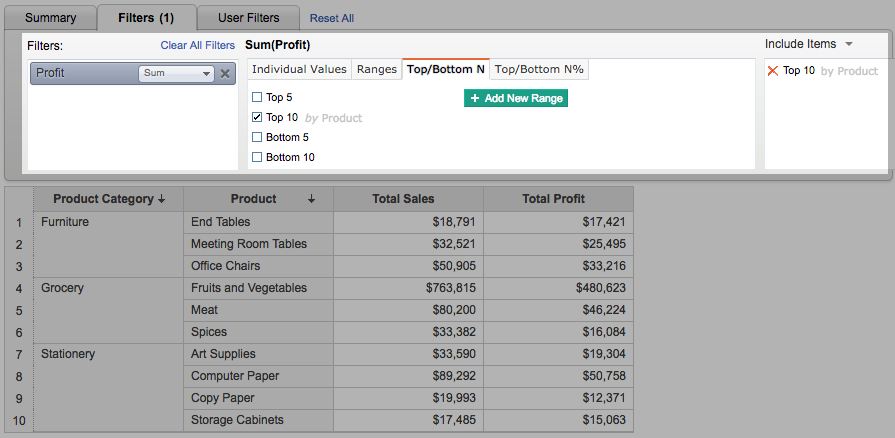The image size is (895, 438).
Task: Remove the Profit filter with X icon
Action: [225, 73]
